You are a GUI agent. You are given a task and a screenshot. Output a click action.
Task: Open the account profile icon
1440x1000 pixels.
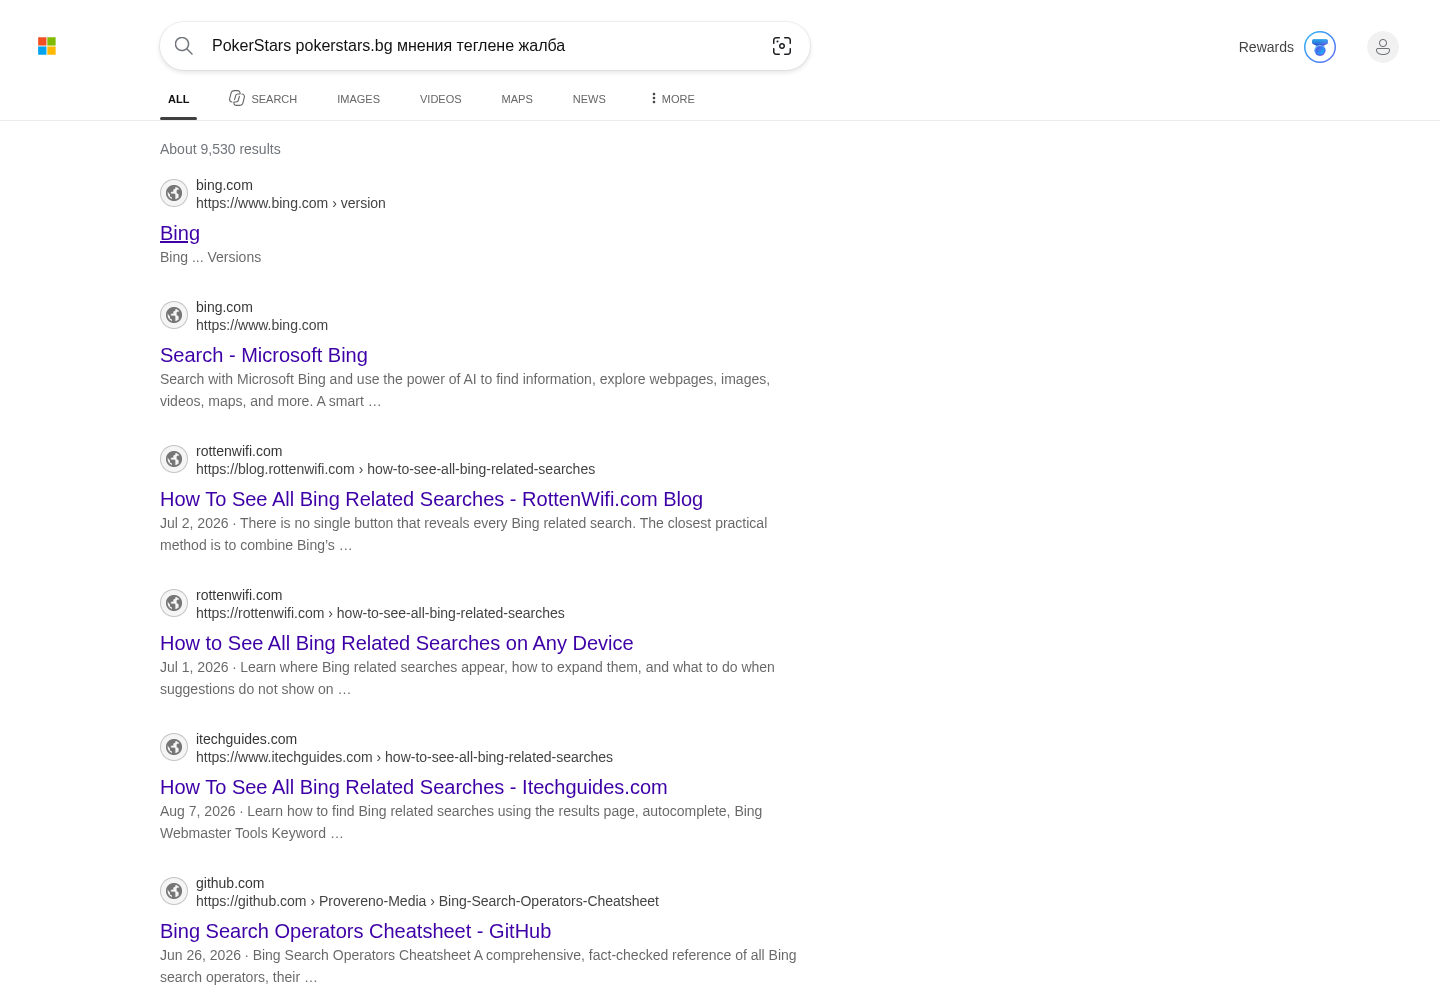[x=1383, y=47]
